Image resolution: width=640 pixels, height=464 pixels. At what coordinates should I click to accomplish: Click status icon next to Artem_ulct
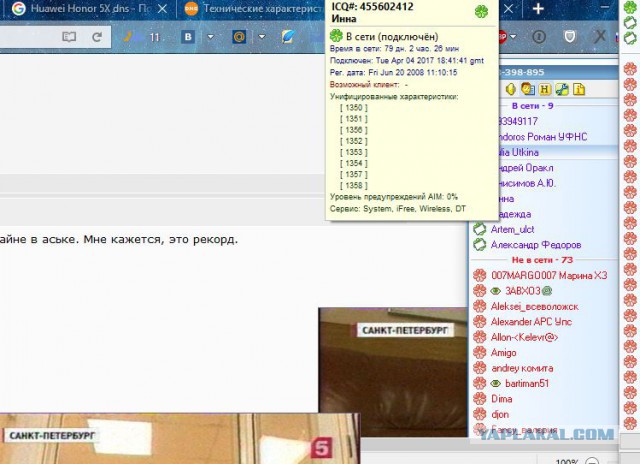(480, 229)
